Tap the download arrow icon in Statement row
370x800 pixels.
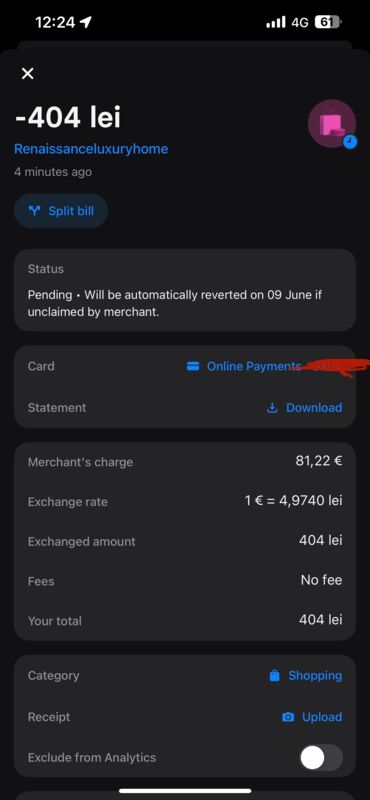(273, 408)
